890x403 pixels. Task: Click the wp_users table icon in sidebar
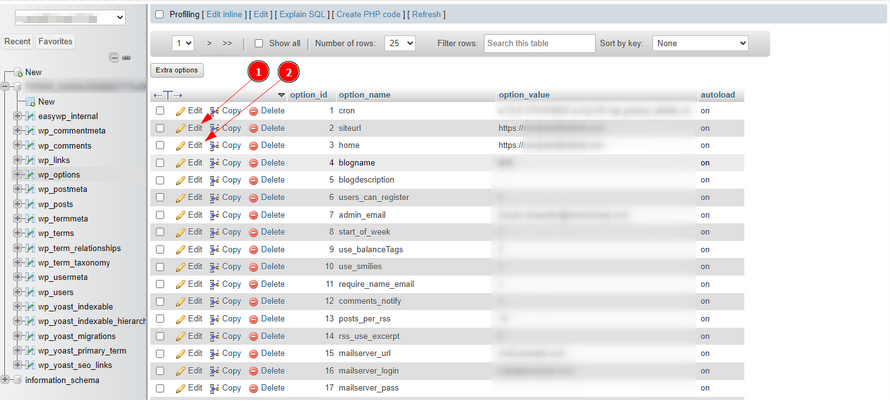(29, 292)
